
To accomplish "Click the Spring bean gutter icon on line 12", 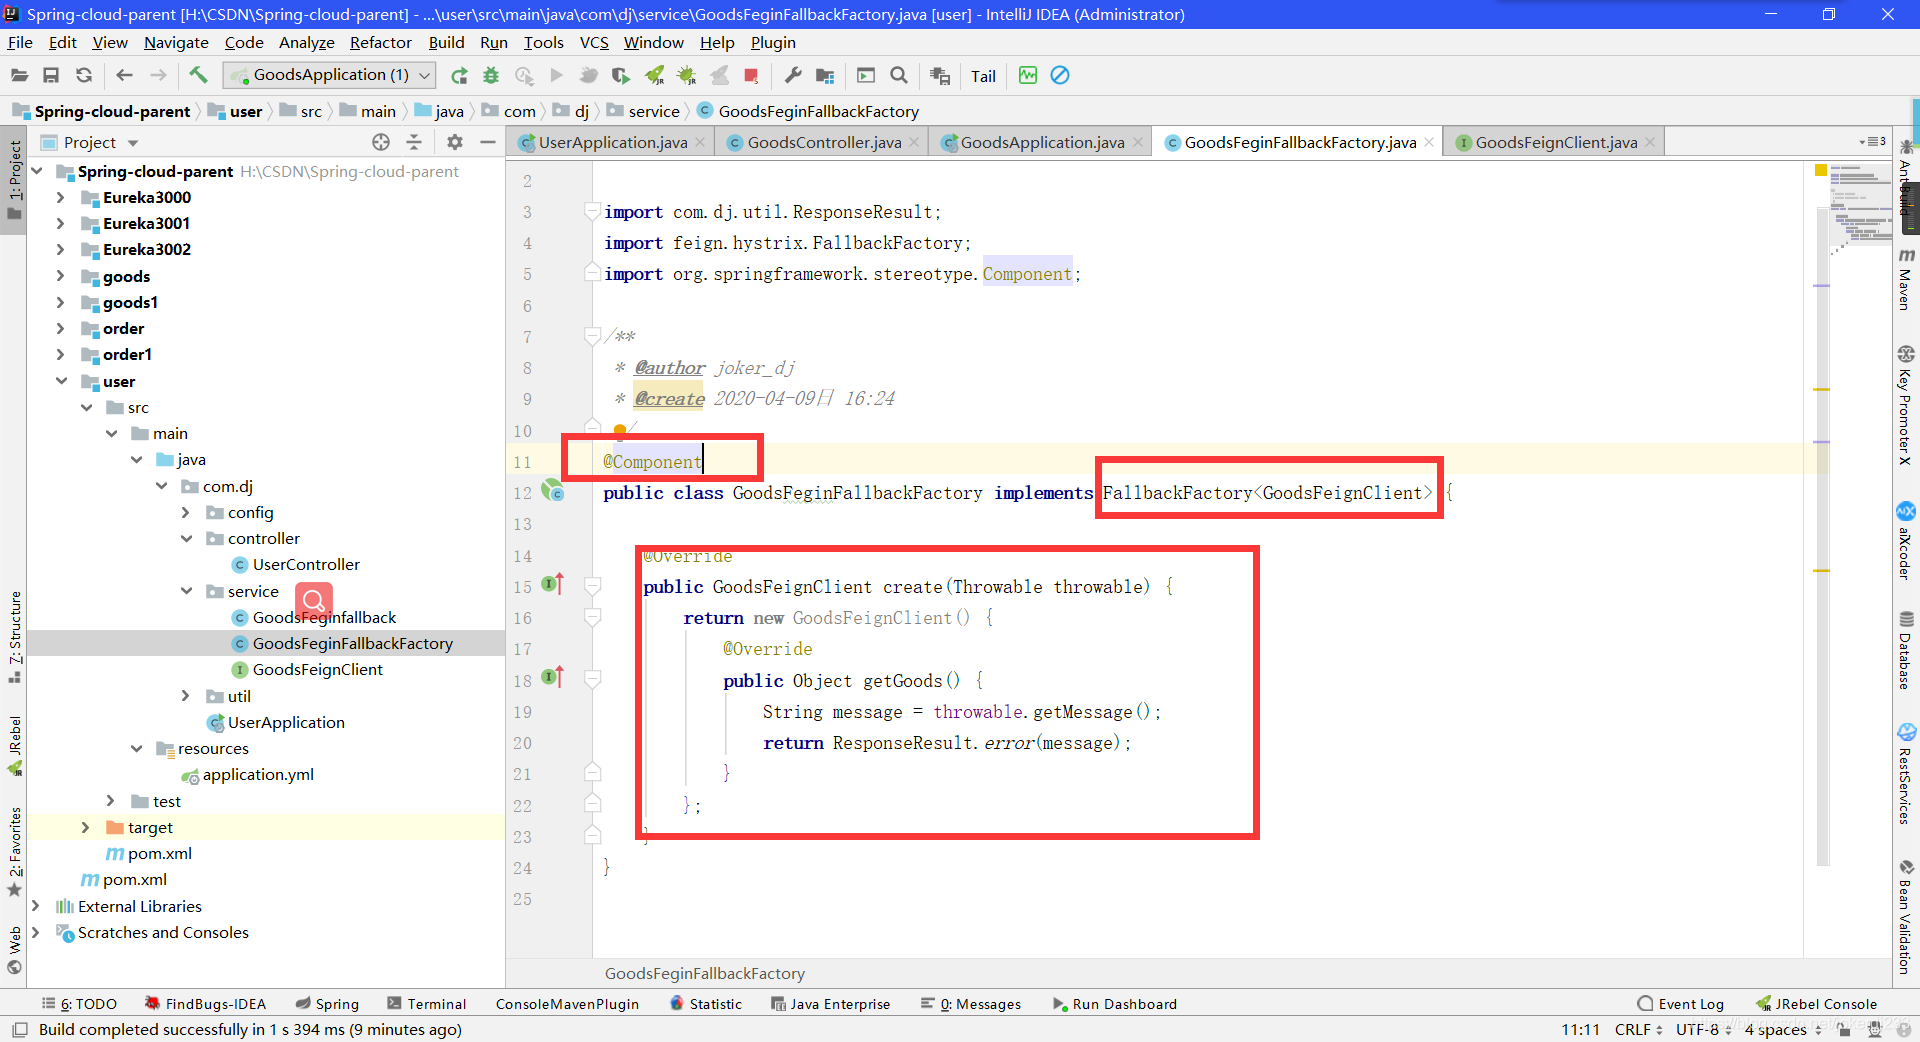I will (552, 490).
